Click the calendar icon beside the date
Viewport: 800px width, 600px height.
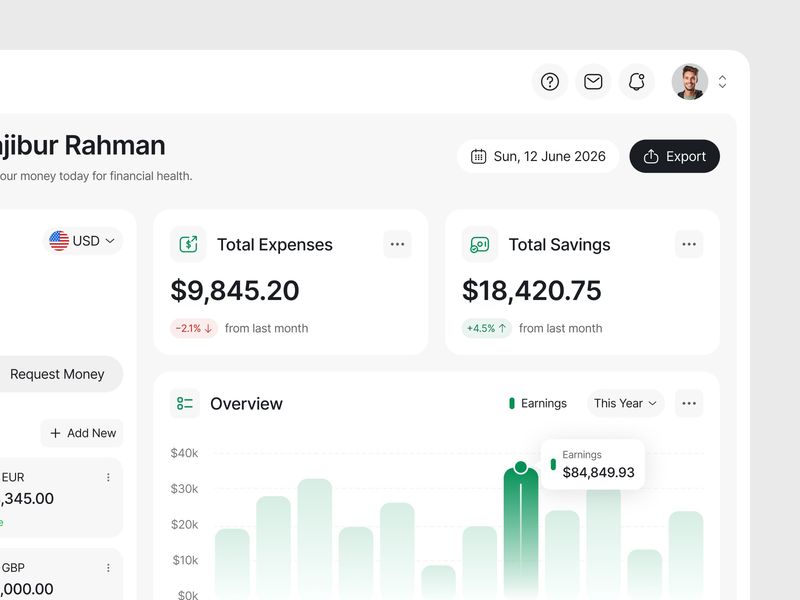pyautogui.click(x=479, y=156)
